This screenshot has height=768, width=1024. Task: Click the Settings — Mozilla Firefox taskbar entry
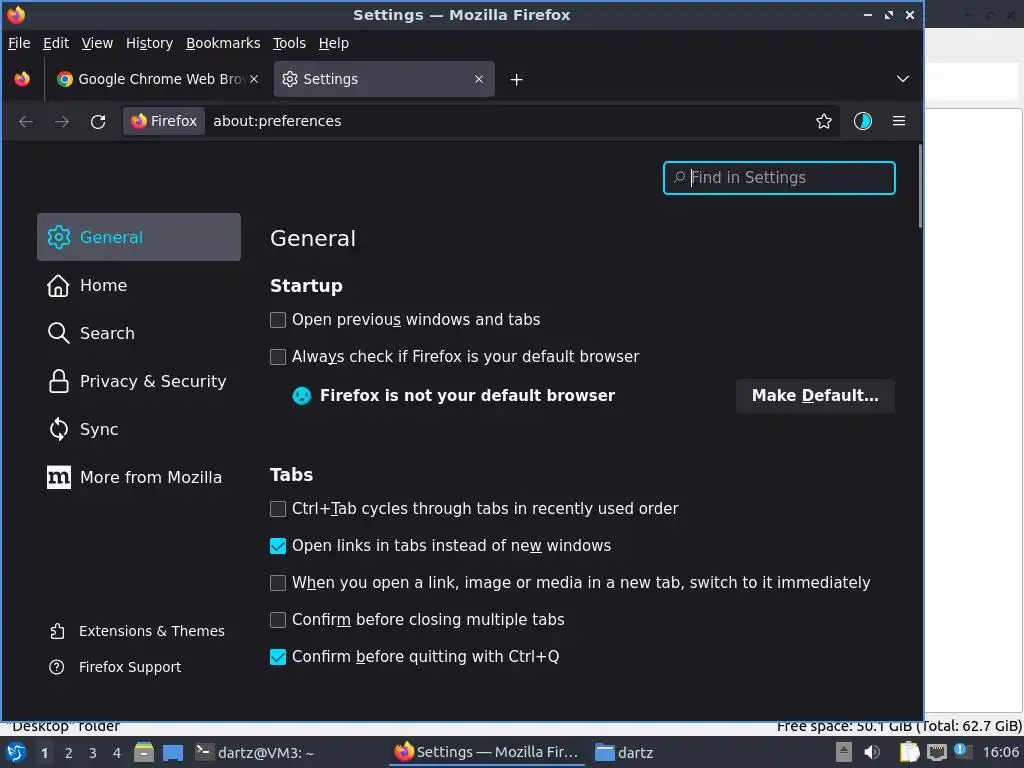pos(487,753)
